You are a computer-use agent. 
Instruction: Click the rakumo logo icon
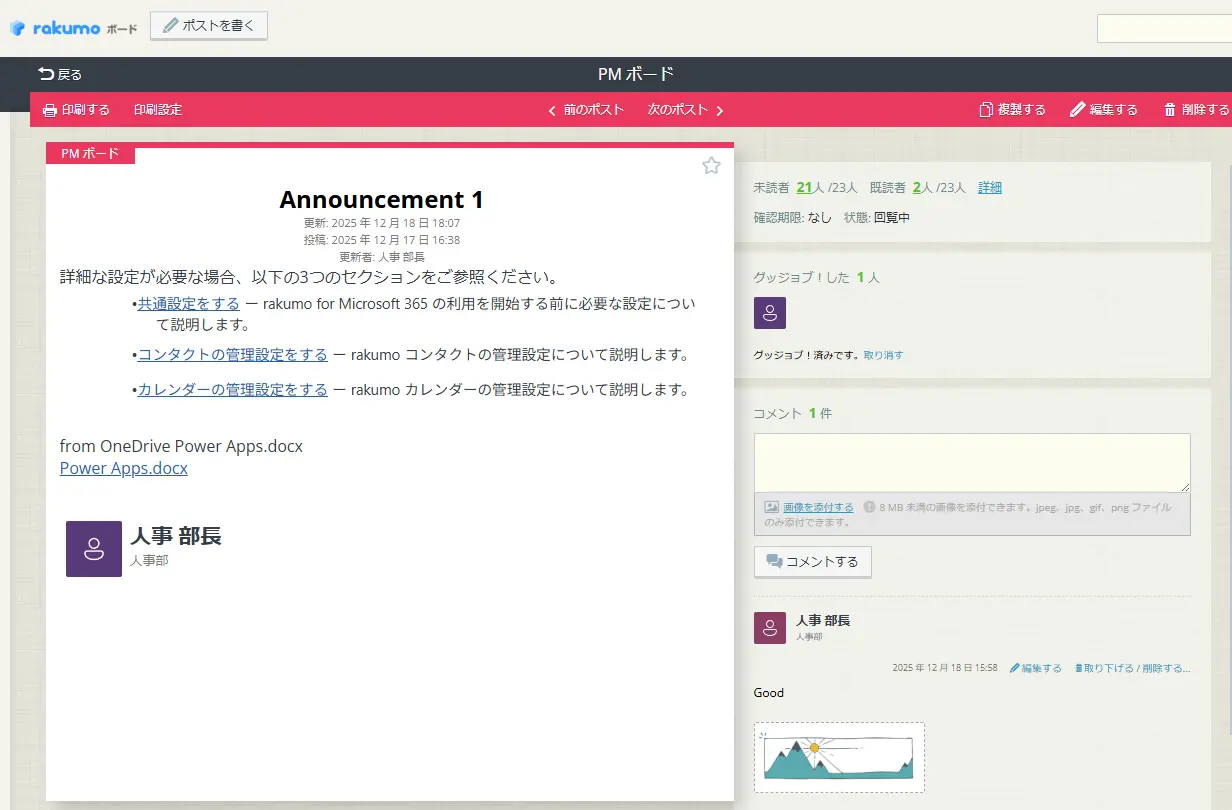(18, 28)
